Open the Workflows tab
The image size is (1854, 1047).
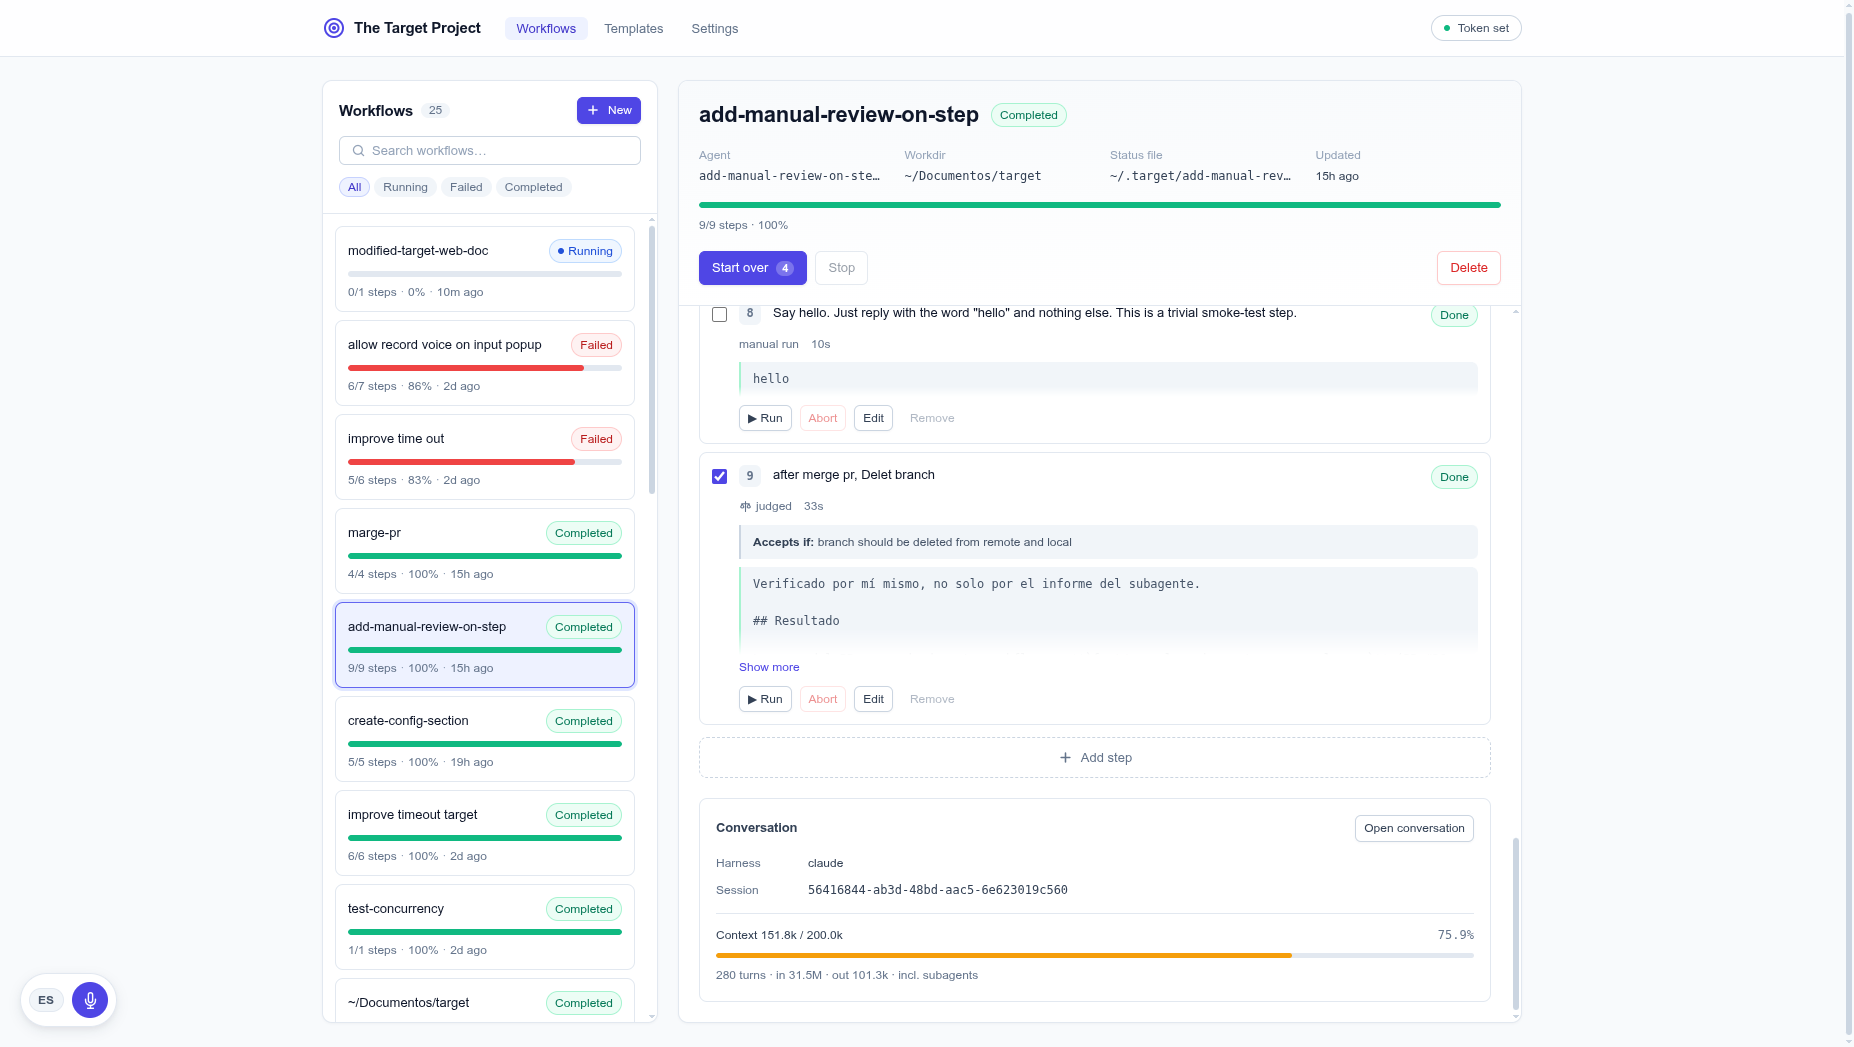tap(546, 28)
